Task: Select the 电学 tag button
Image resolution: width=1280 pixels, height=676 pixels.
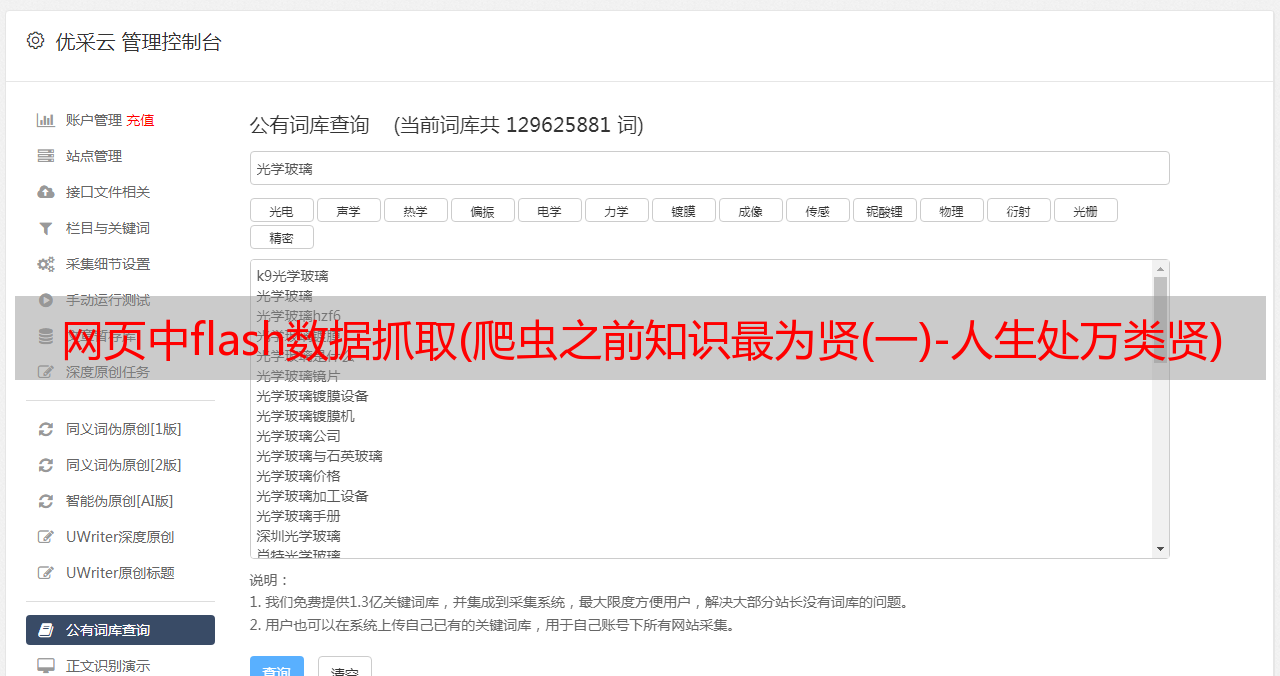Action: (549, 210)
